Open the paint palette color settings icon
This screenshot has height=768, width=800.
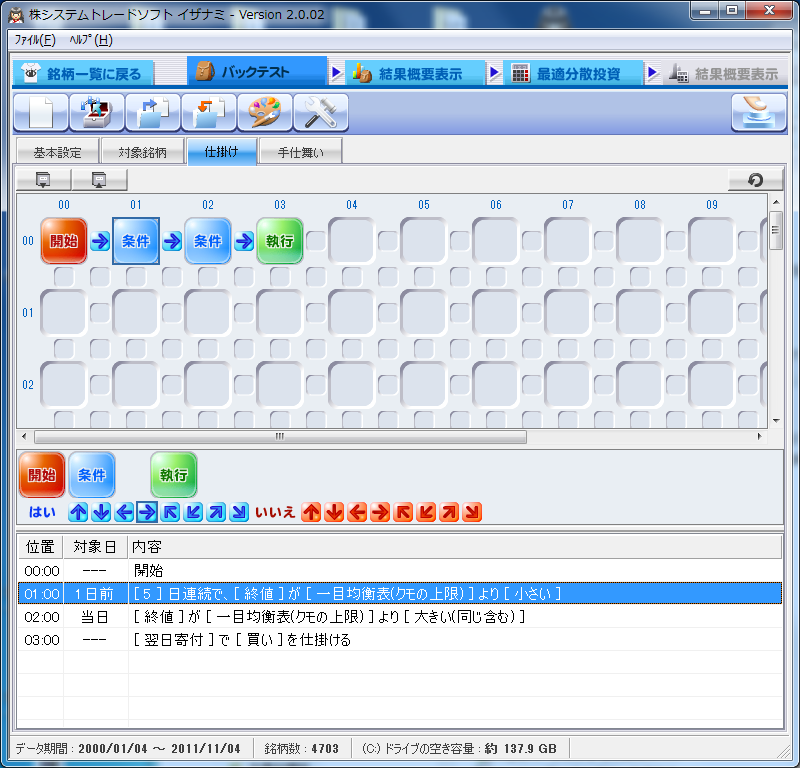pyautogui.click(x=265, y=112)
